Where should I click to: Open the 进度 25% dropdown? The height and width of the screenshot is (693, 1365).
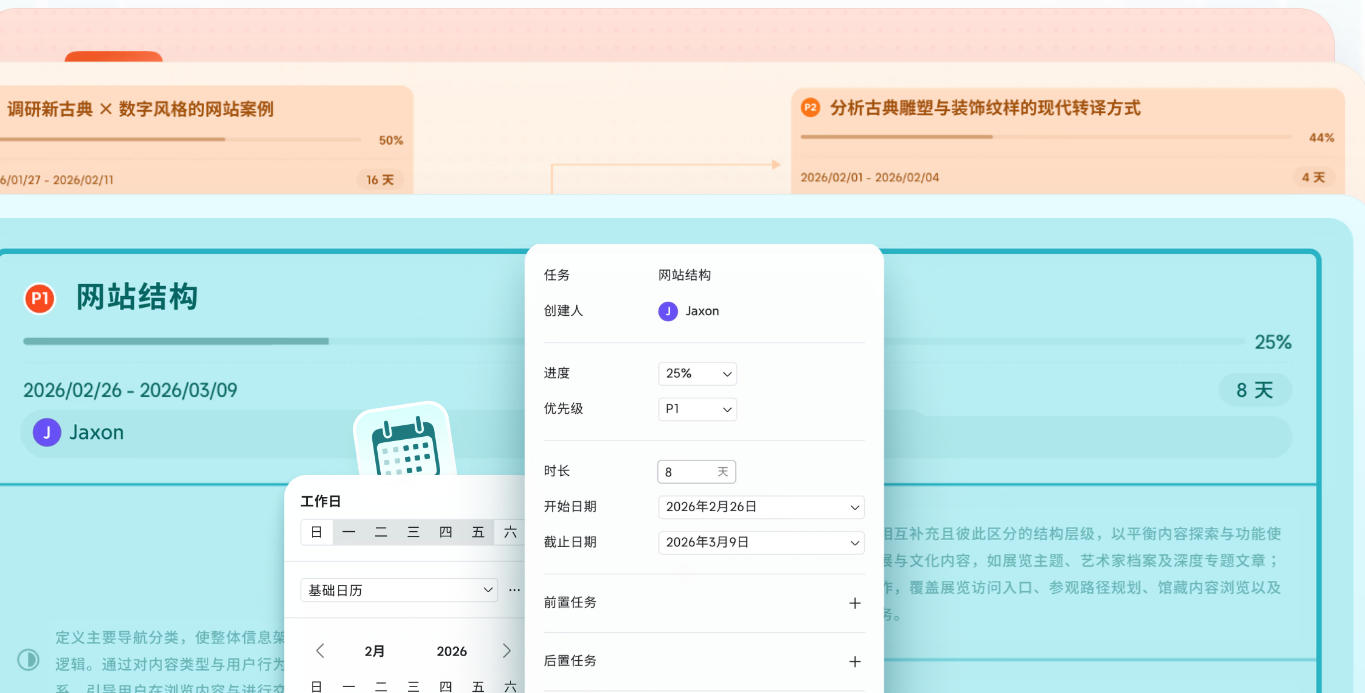pyautogui.click(x=697, y=373)
